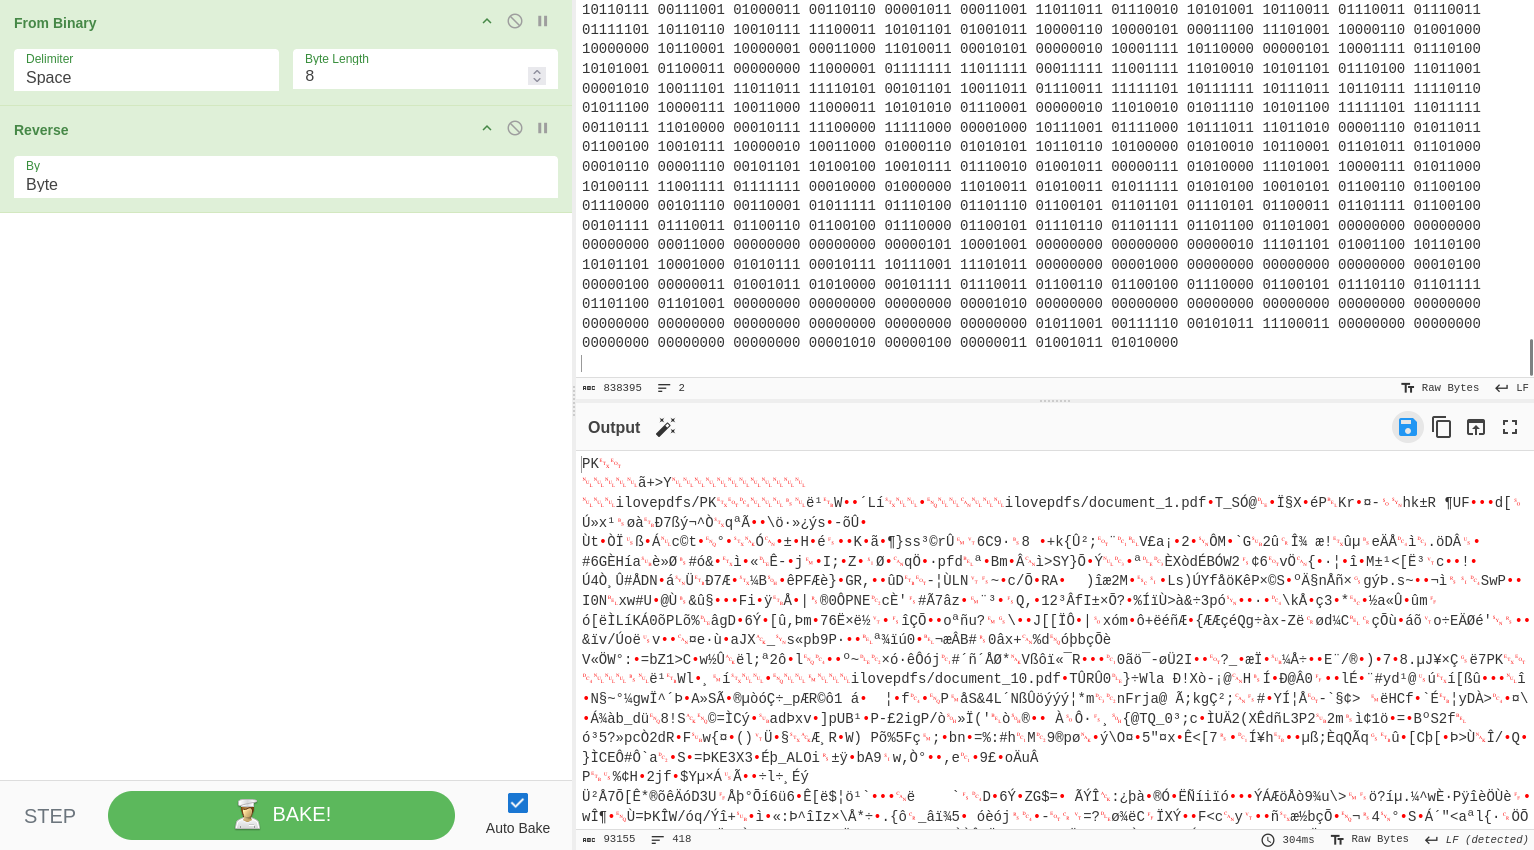Image resolution: width=1534 pixels, height=850 pixels.
Task: Save output to file icon
Action: click(x=1407, y=427)
